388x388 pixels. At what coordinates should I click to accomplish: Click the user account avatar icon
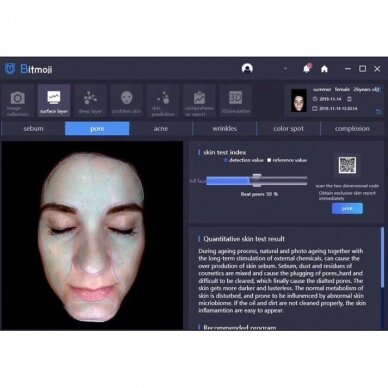[247, 68]
